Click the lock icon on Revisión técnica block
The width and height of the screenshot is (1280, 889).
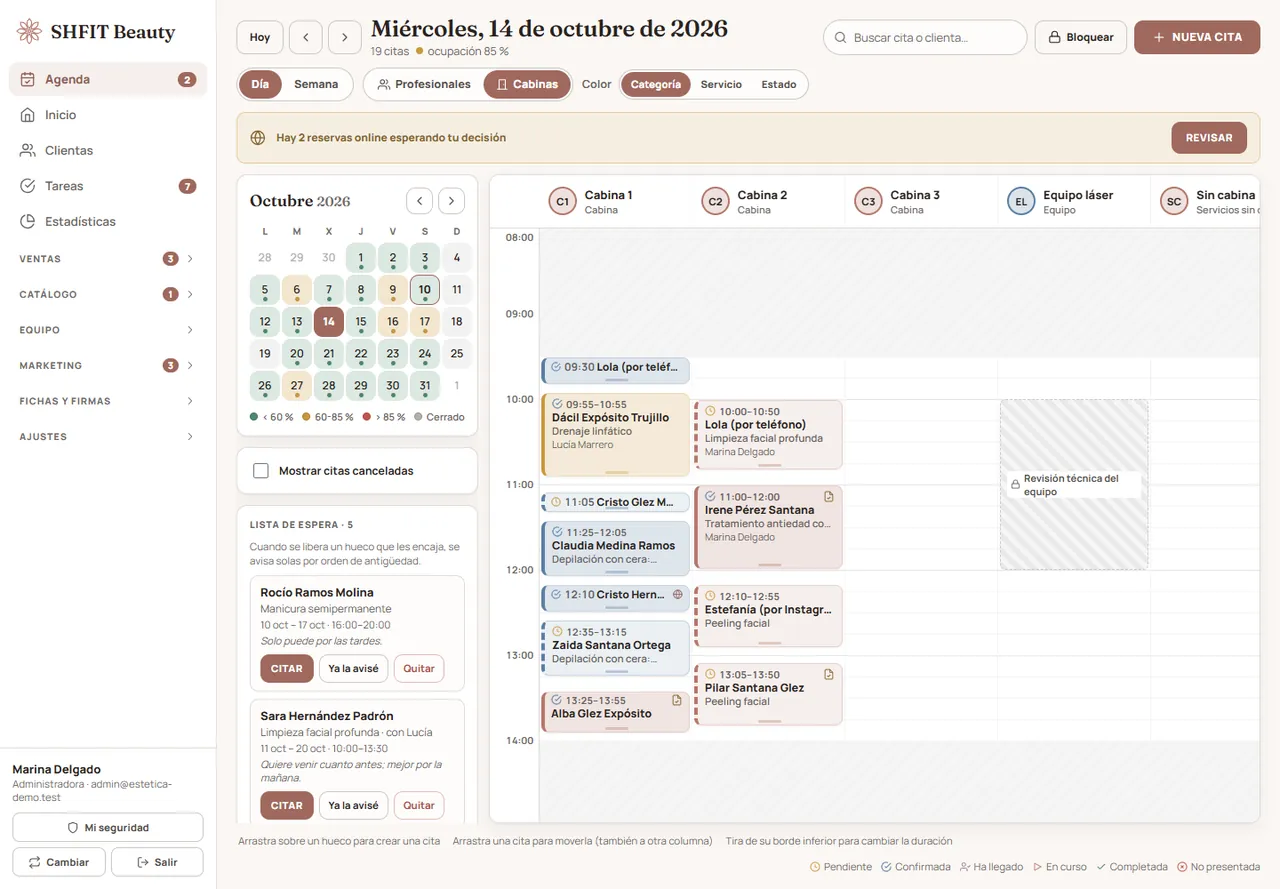click(1015, 485)
